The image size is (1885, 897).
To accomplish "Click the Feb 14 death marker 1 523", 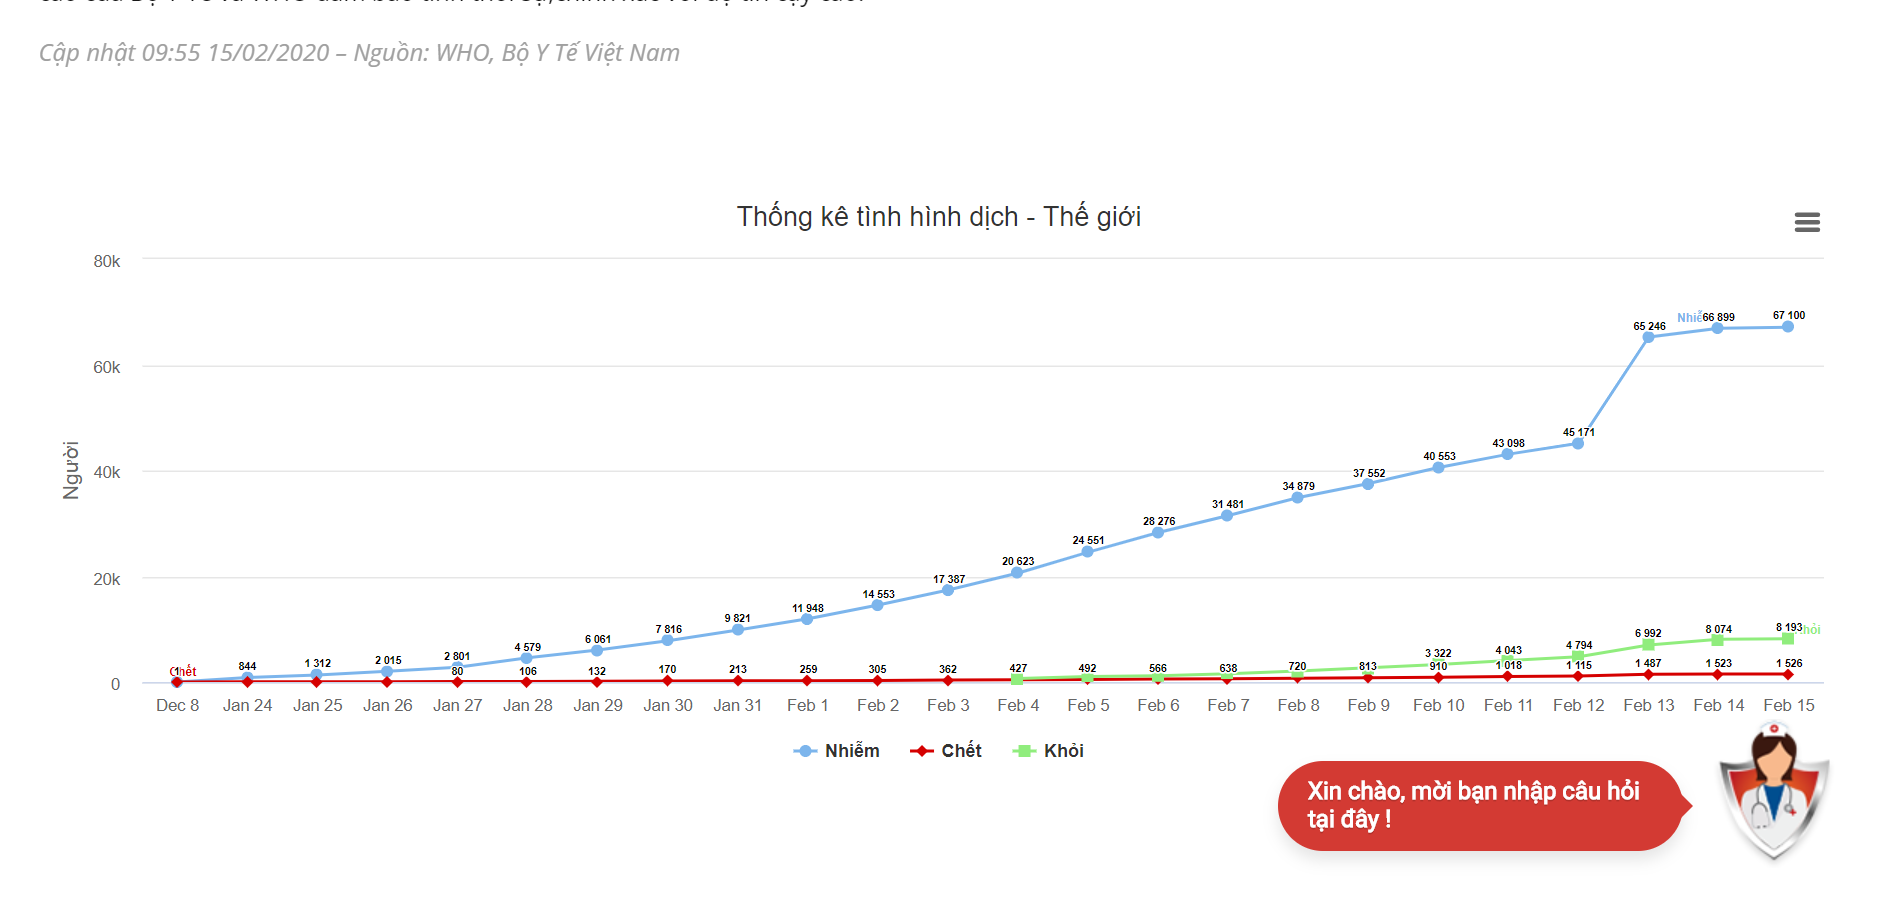I will tap(1717, 675).
